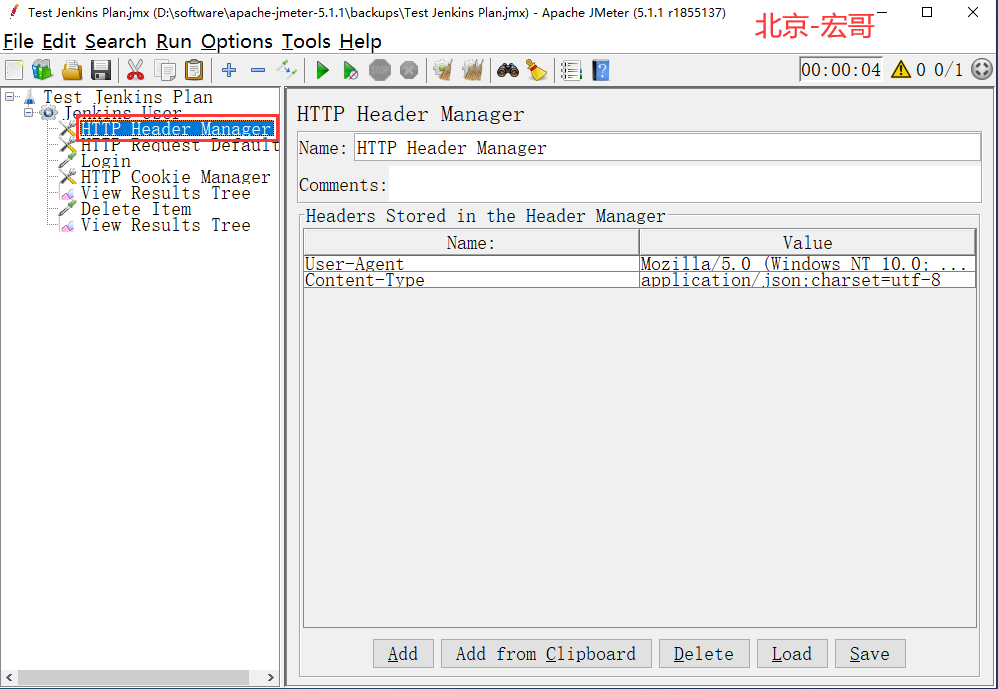Screen dimensions: 998x689
Task: Open the Search menu
Action: [116, 41]
